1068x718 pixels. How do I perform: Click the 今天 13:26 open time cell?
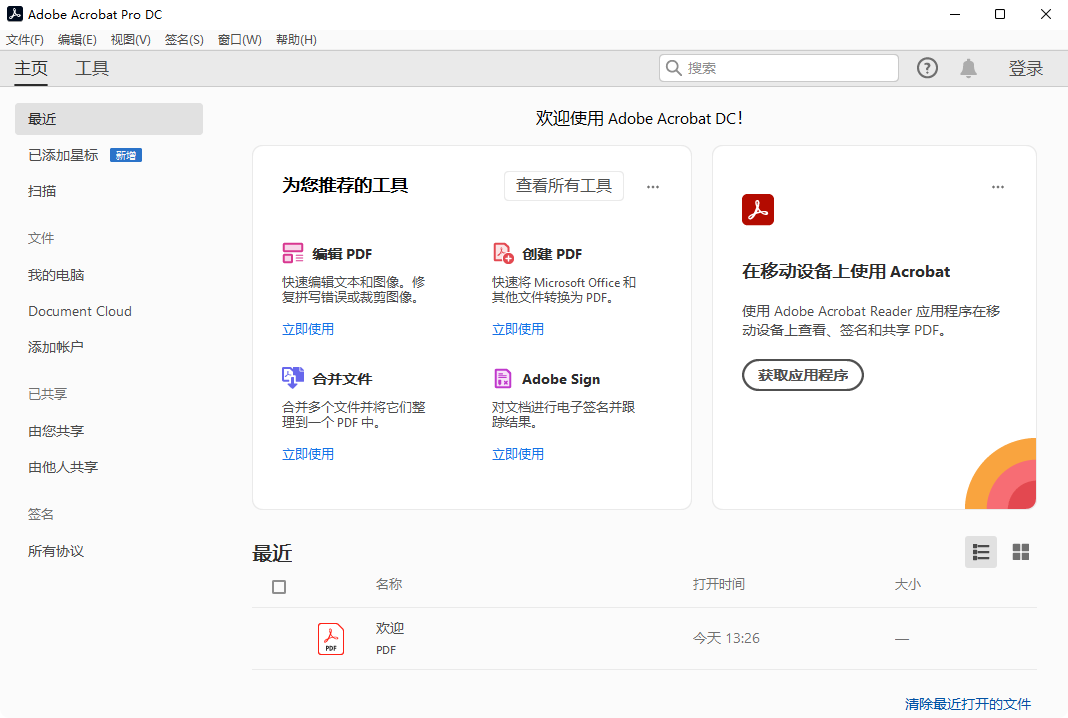pyautogui.click(x=726, y=638)
